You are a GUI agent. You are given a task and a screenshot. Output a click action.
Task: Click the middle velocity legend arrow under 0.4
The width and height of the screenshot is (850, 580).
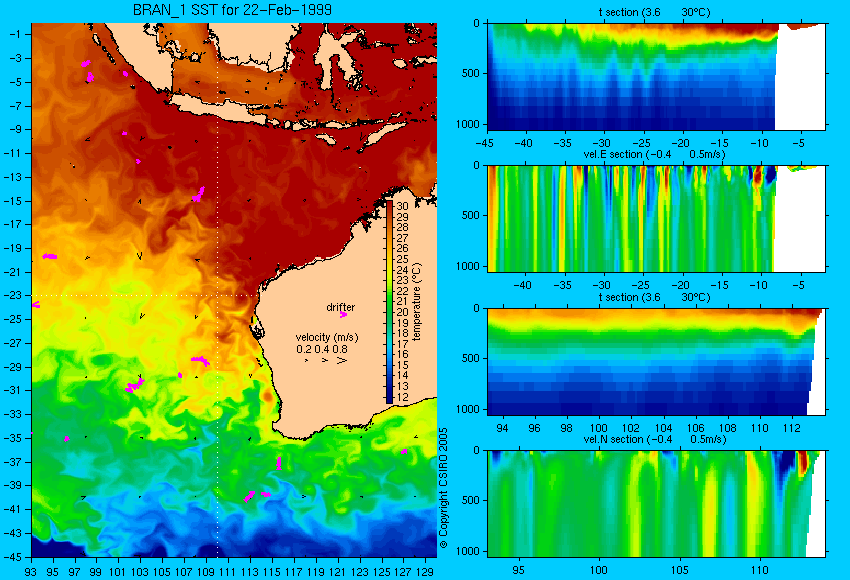[324, 360]
